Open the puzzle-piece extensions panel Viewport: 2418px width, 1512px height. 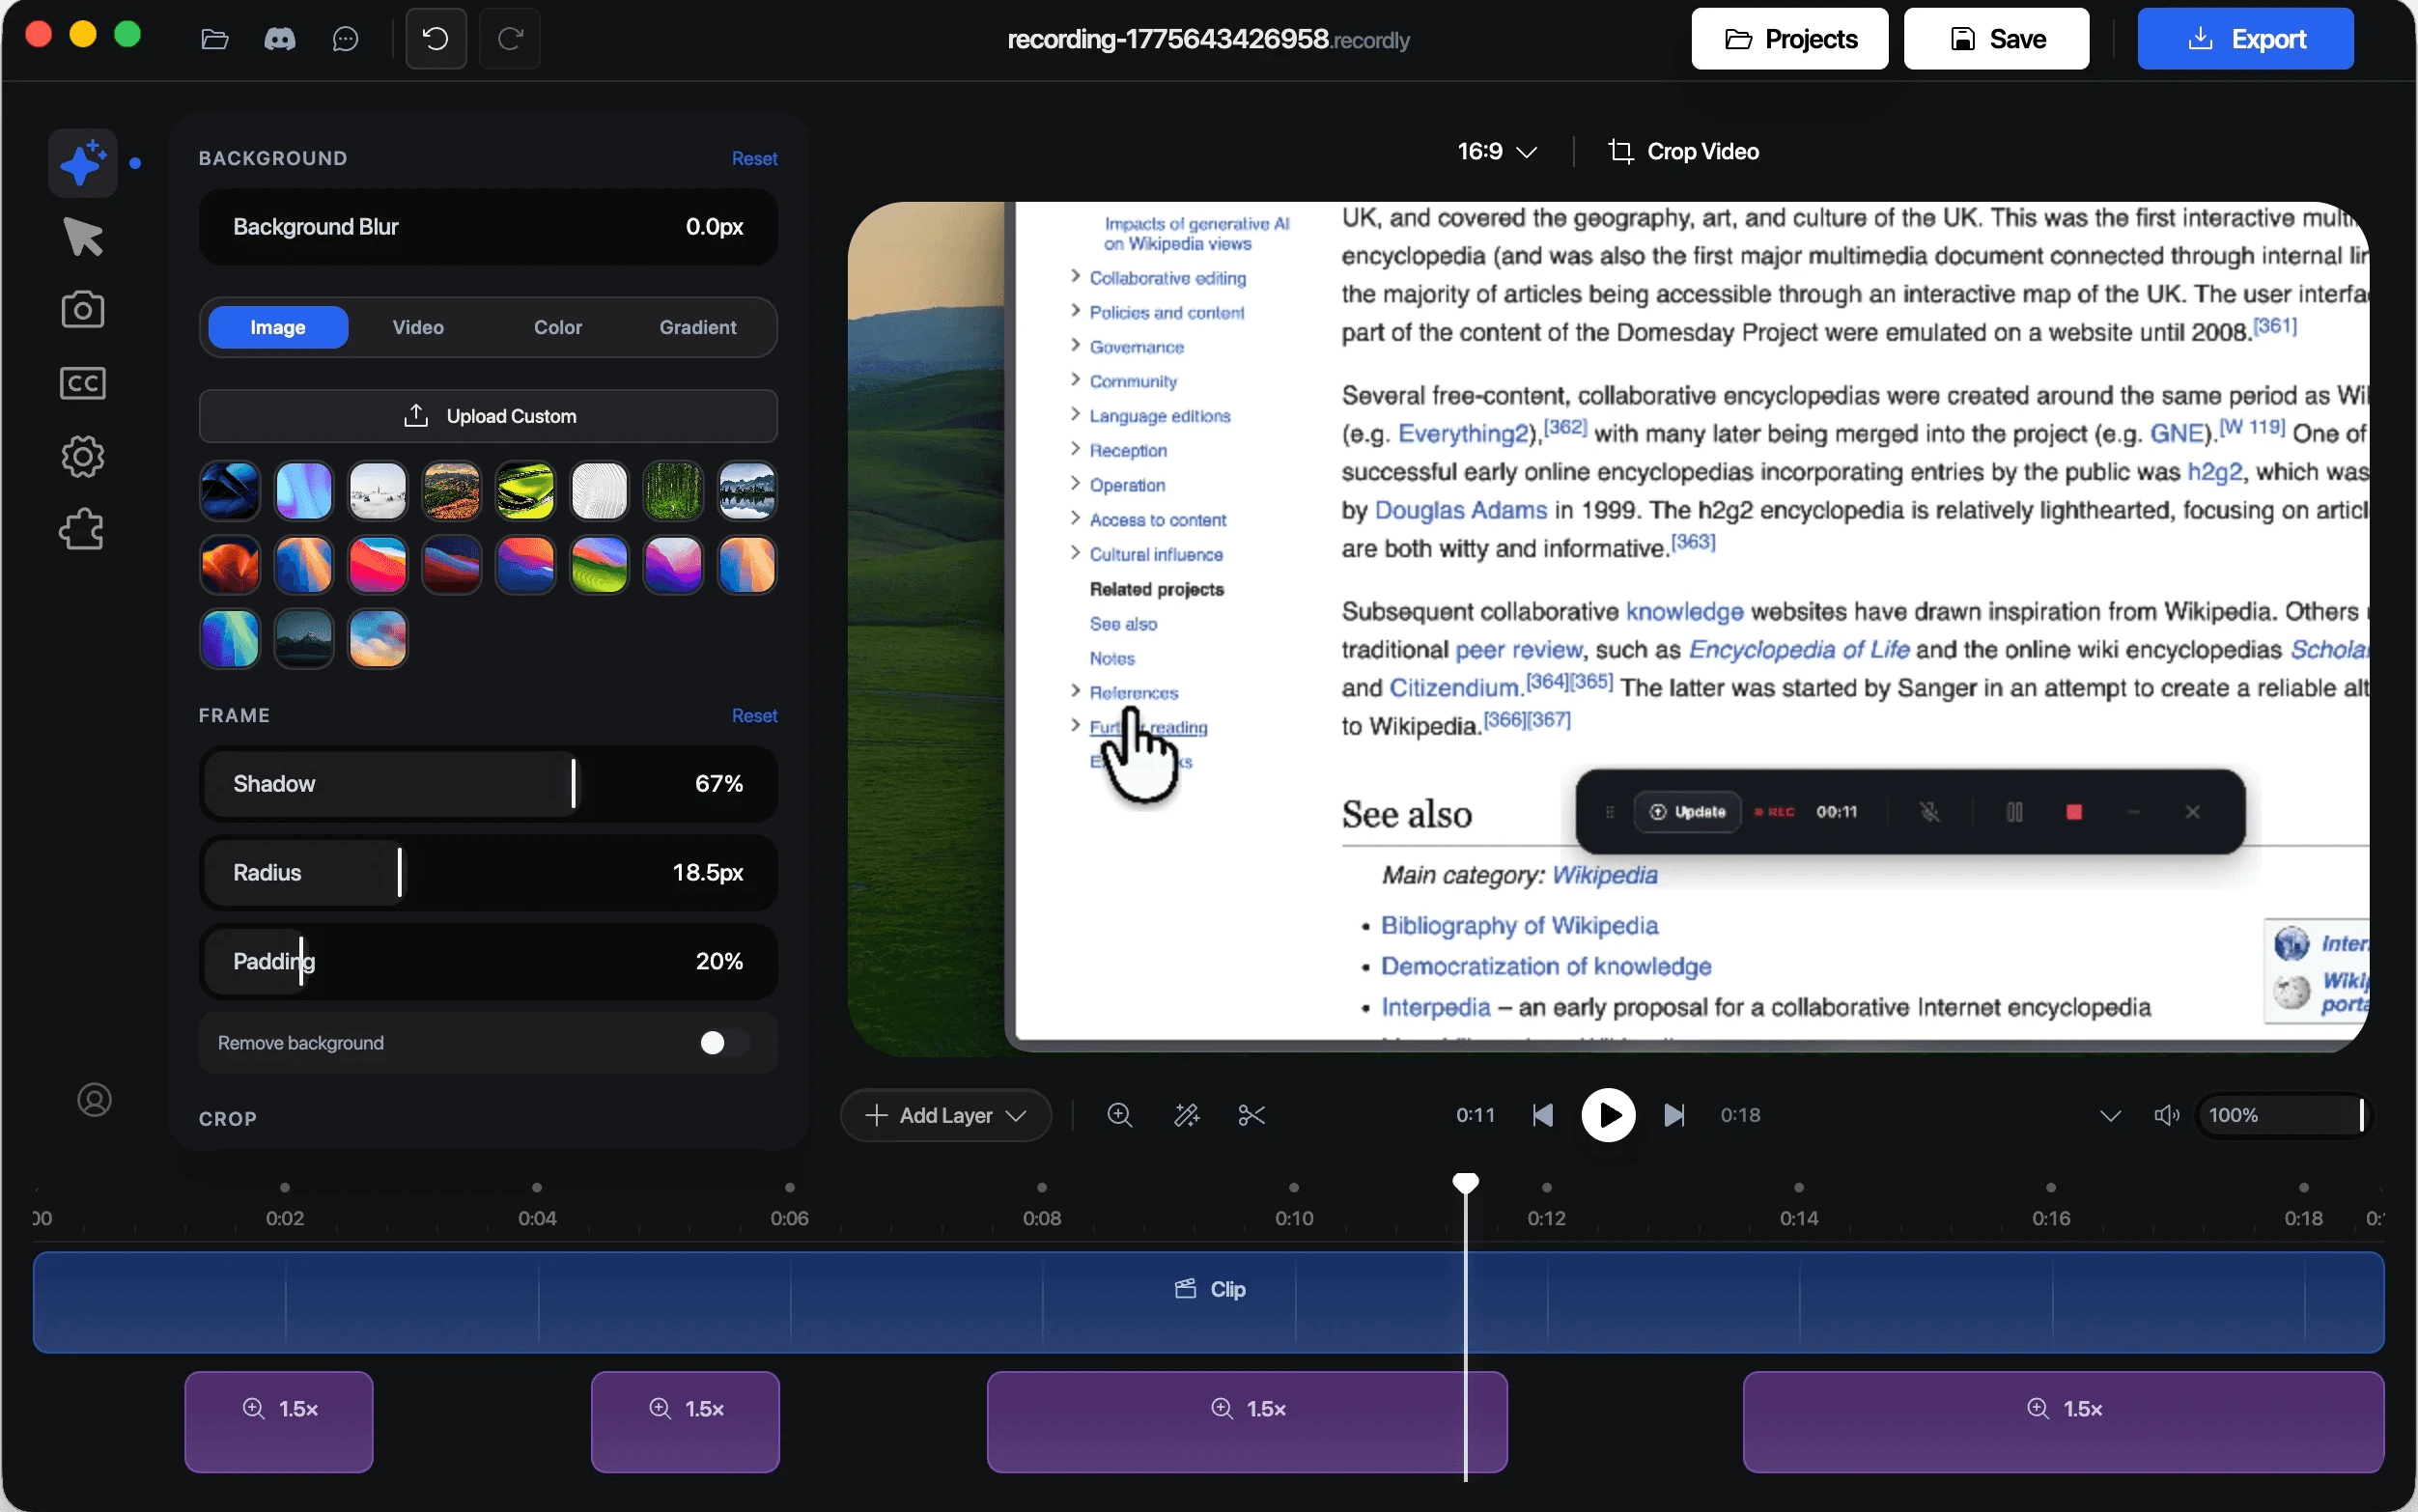[83, 529]
